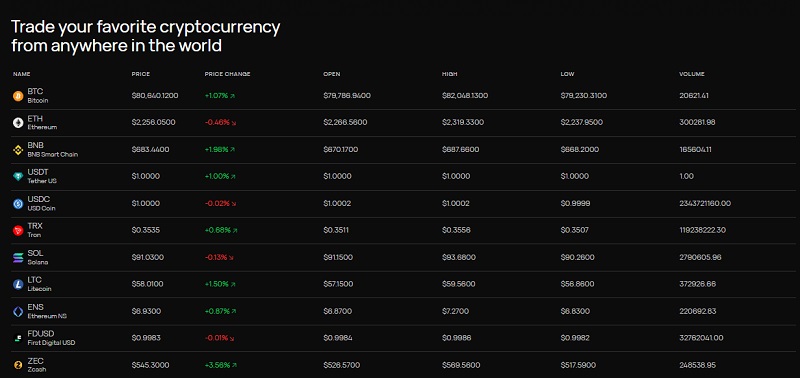800x378 pixels.
Task: Click the BNB Smart Chain icon
Action: (x=18, y=150)
